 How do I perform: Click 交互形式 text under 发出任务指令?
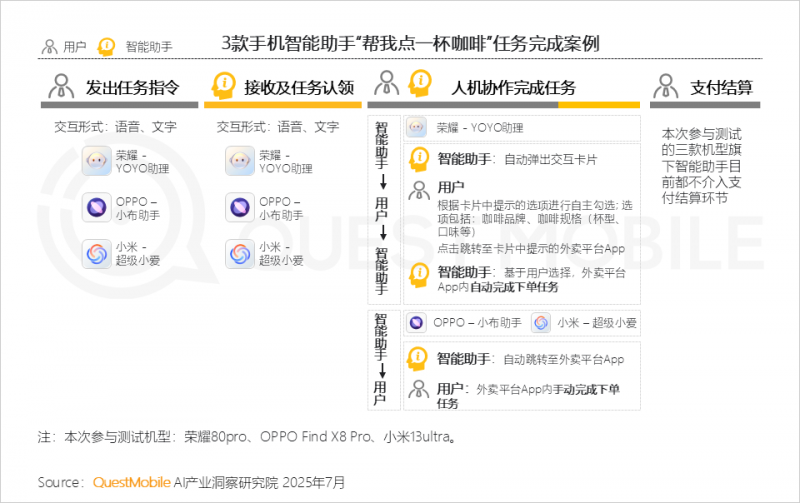[x=115, y=127]
